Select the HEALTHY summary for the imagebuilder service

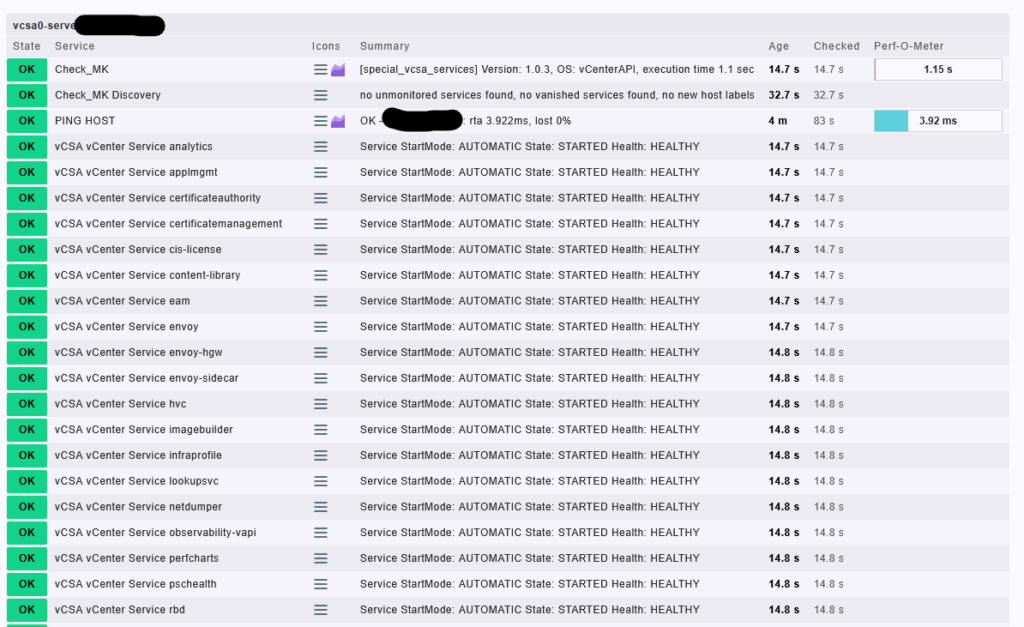[x=530, y=430]
